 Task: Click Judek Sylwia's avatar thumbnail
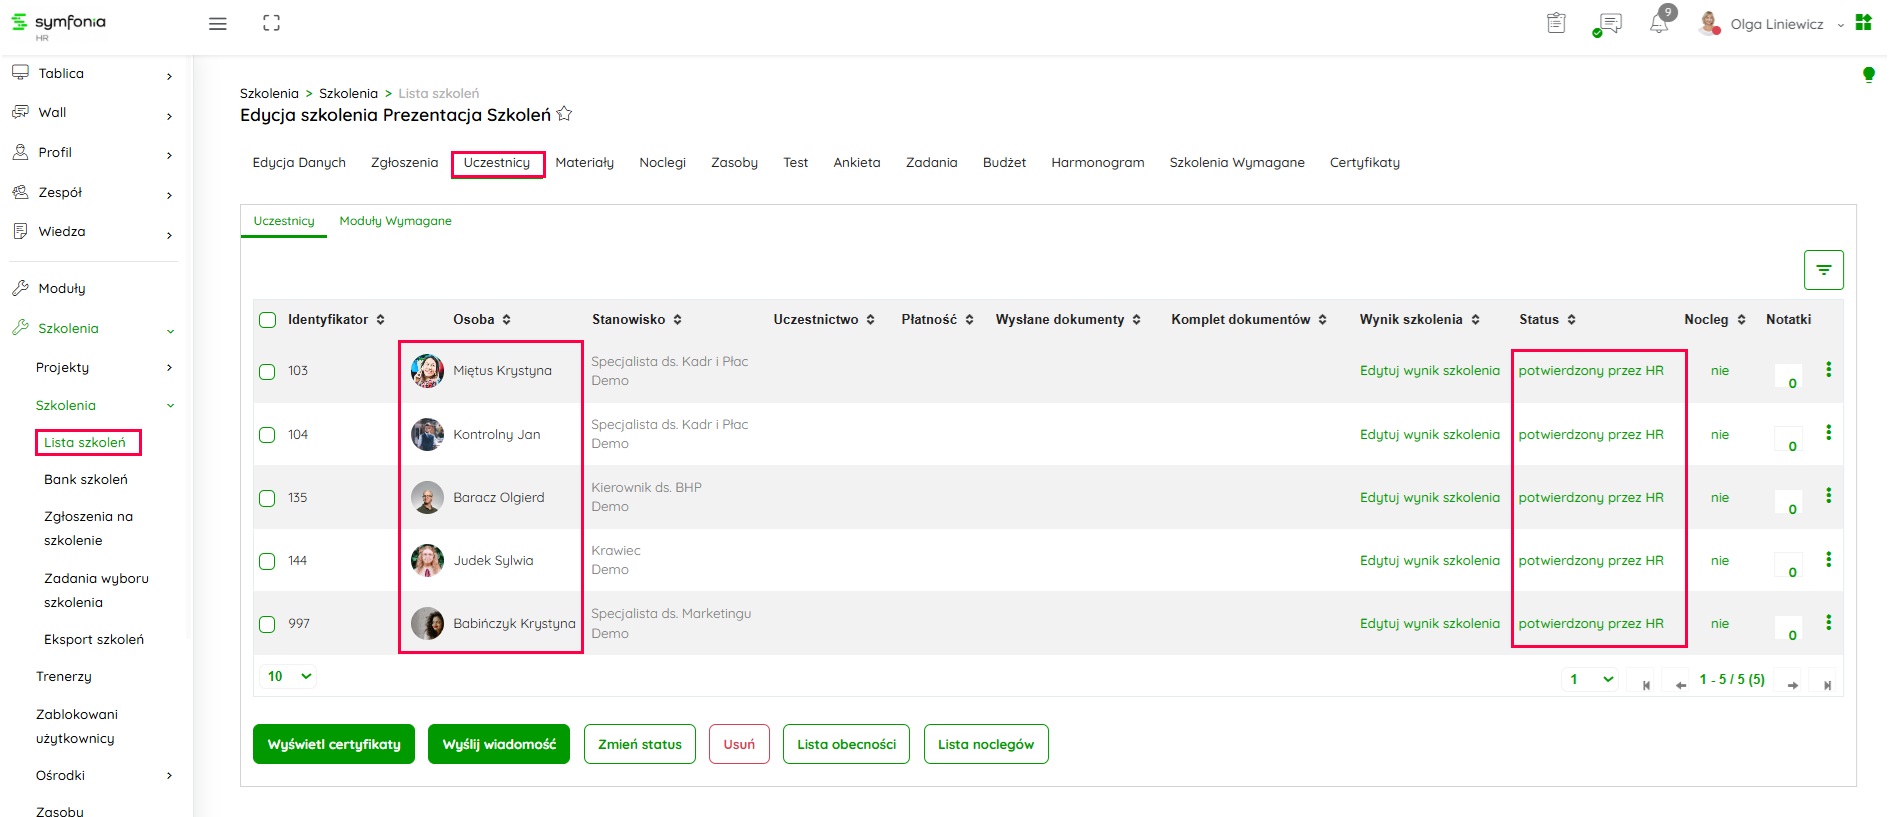pyautogui.click(x=427, y=561)
